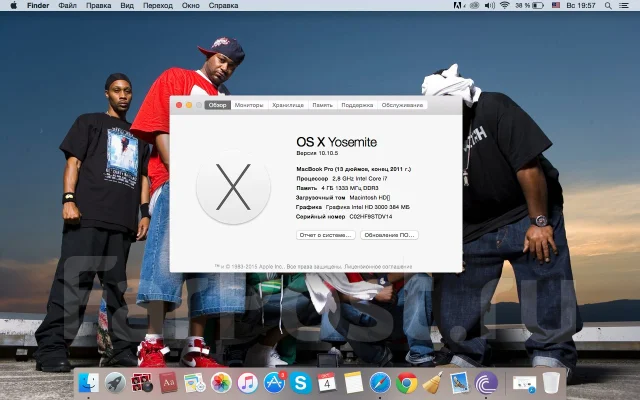Open Calendar icon showing 4

tap(327, 383)
